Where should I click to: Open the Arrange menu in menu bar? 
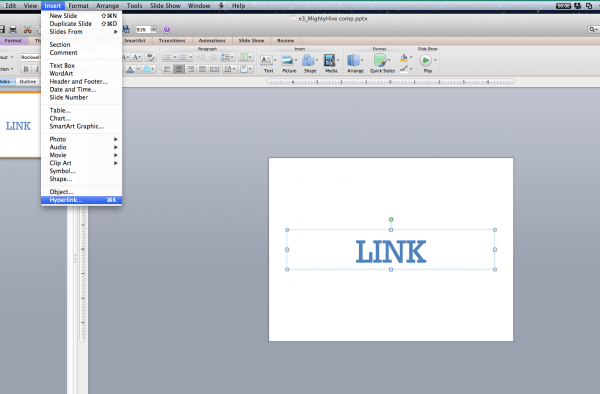pos(108,6)
